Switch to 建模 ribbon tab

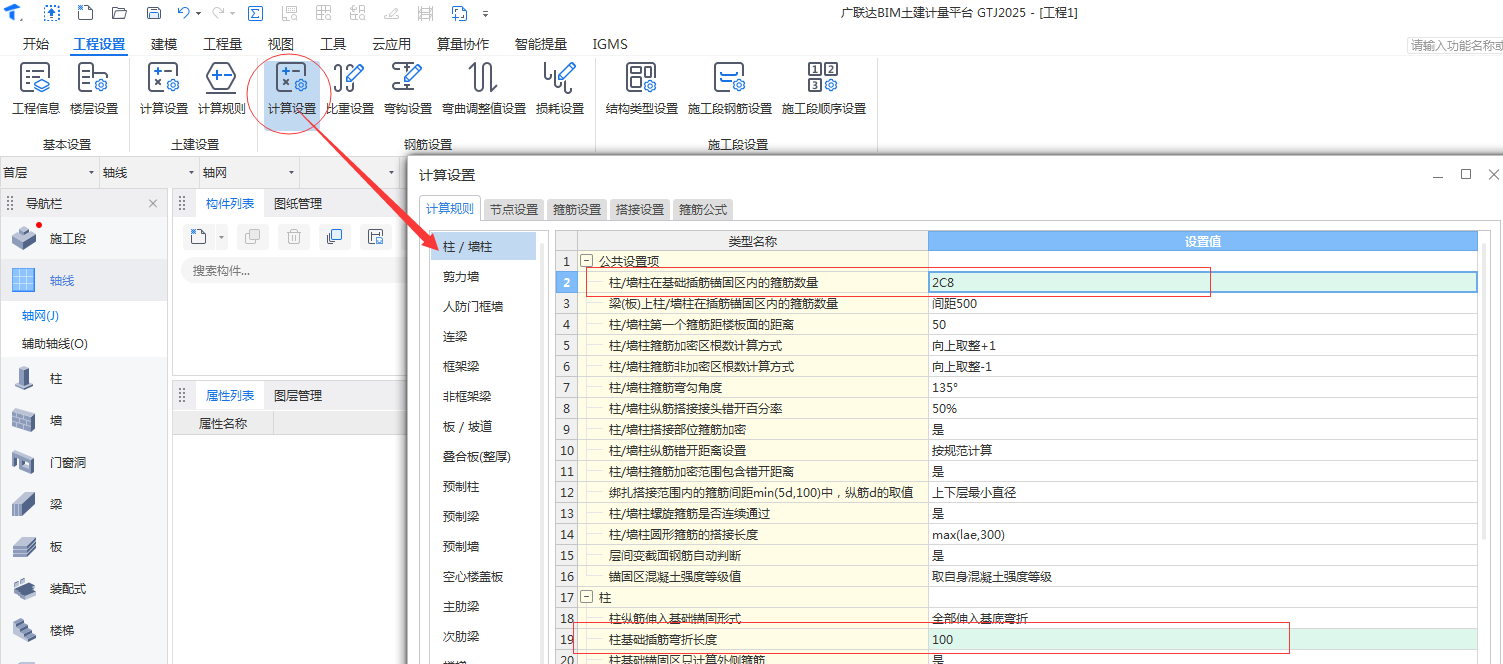164,44
